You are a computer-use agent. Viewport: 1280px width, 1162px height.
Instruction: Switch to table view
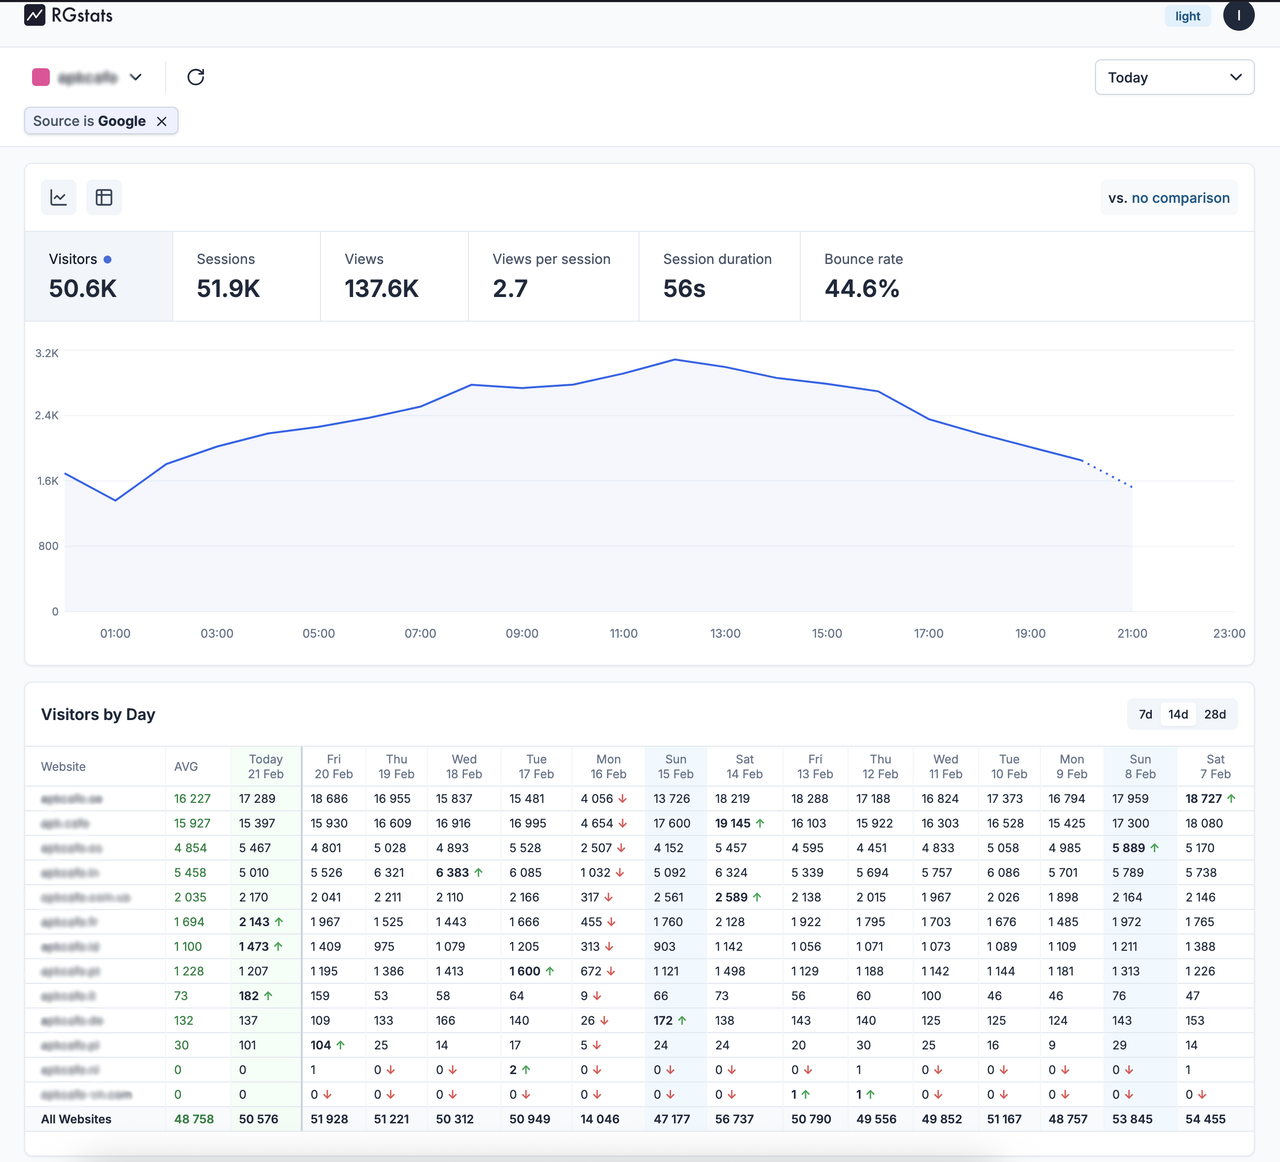click(104, 197)
